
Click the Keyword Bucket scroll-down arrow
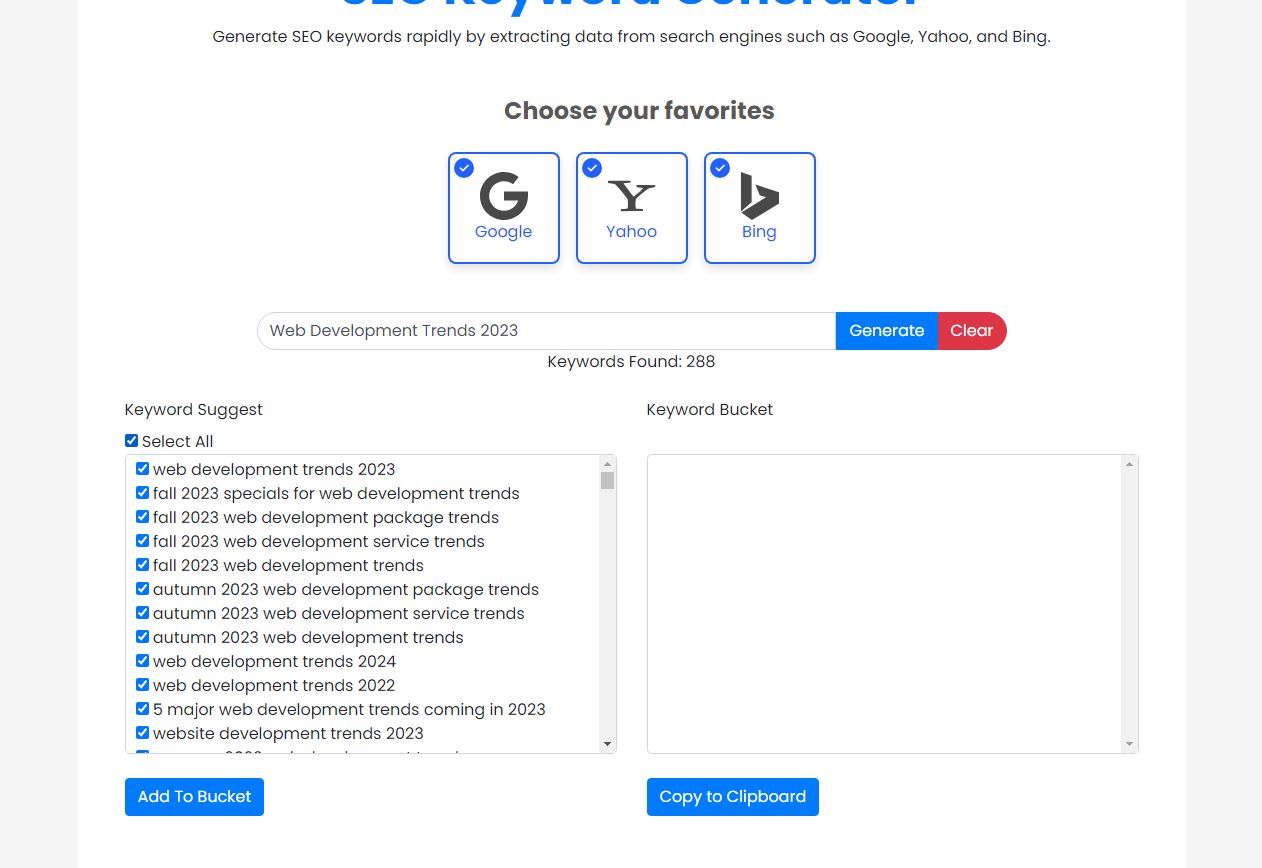(1129, 744)
